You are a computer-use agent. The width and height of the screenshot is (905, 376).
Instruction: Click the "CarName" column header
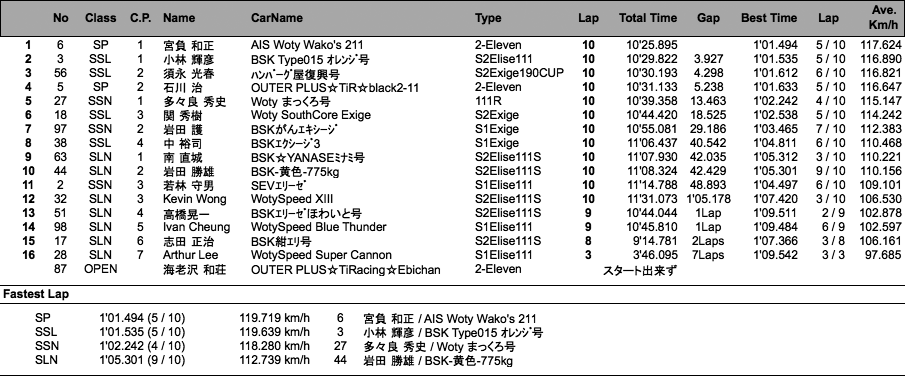pyautogui.click(x=276, y=18)
